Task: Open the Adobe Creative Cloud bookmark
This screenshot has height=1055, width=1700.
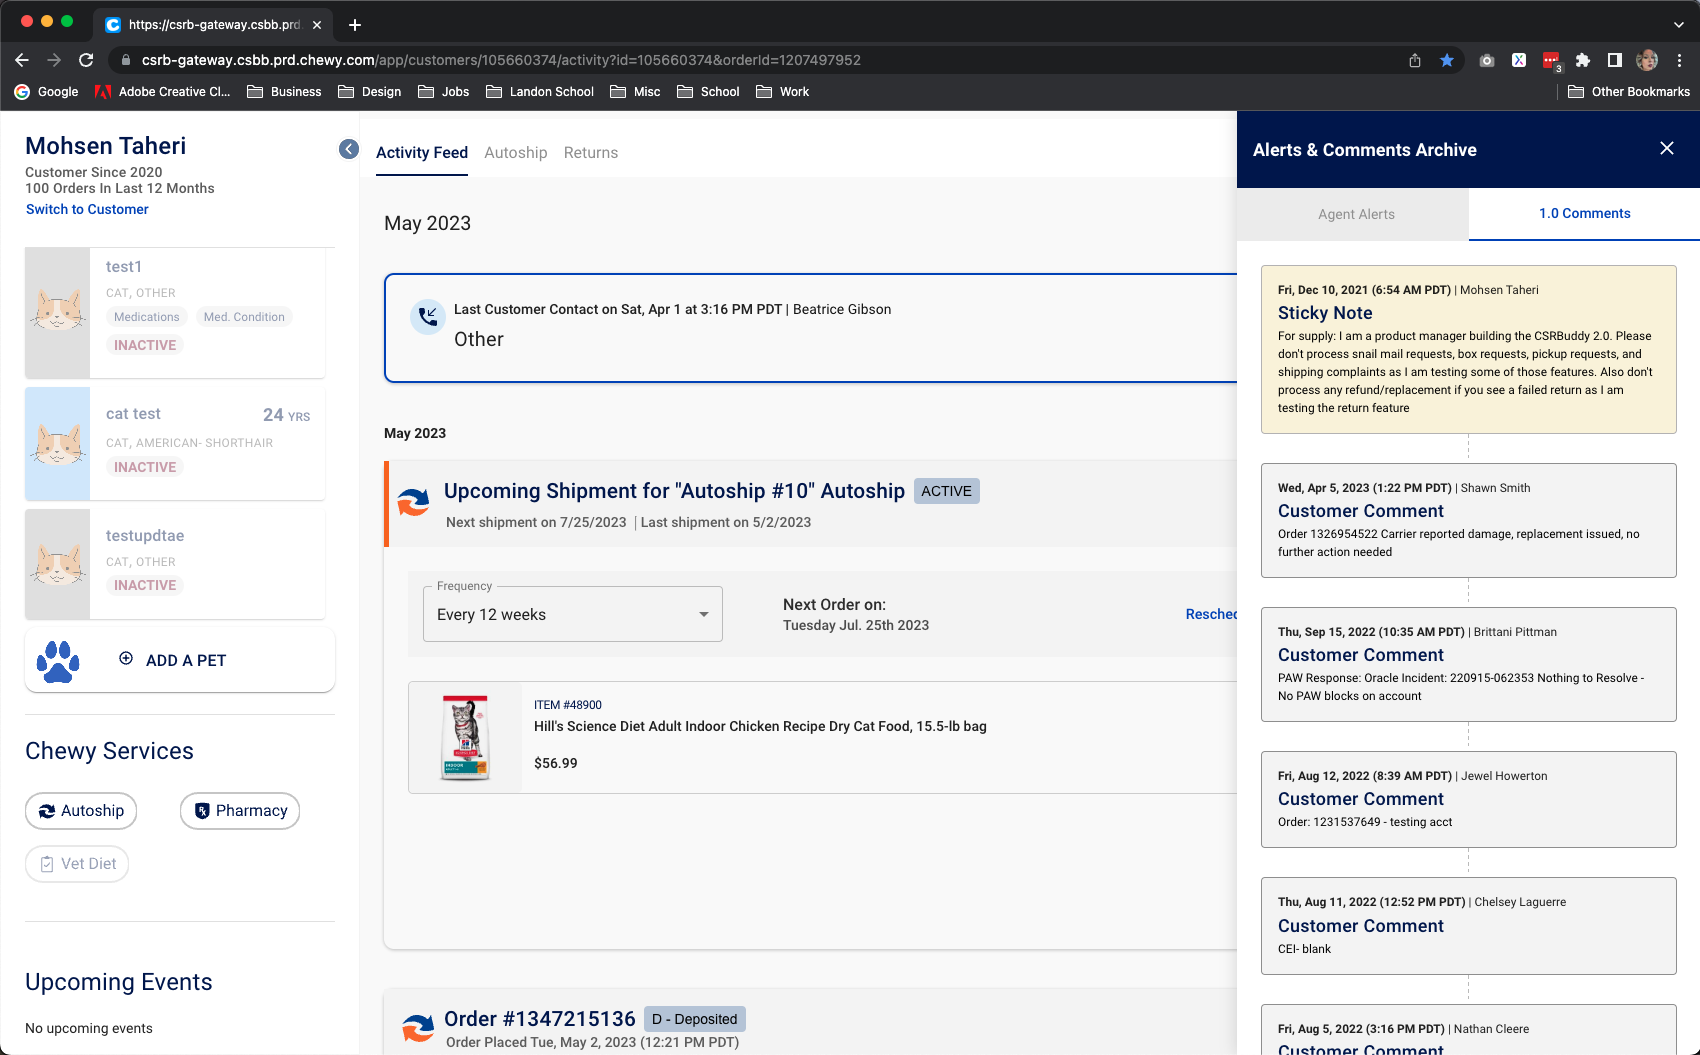Action: (162, 91)
